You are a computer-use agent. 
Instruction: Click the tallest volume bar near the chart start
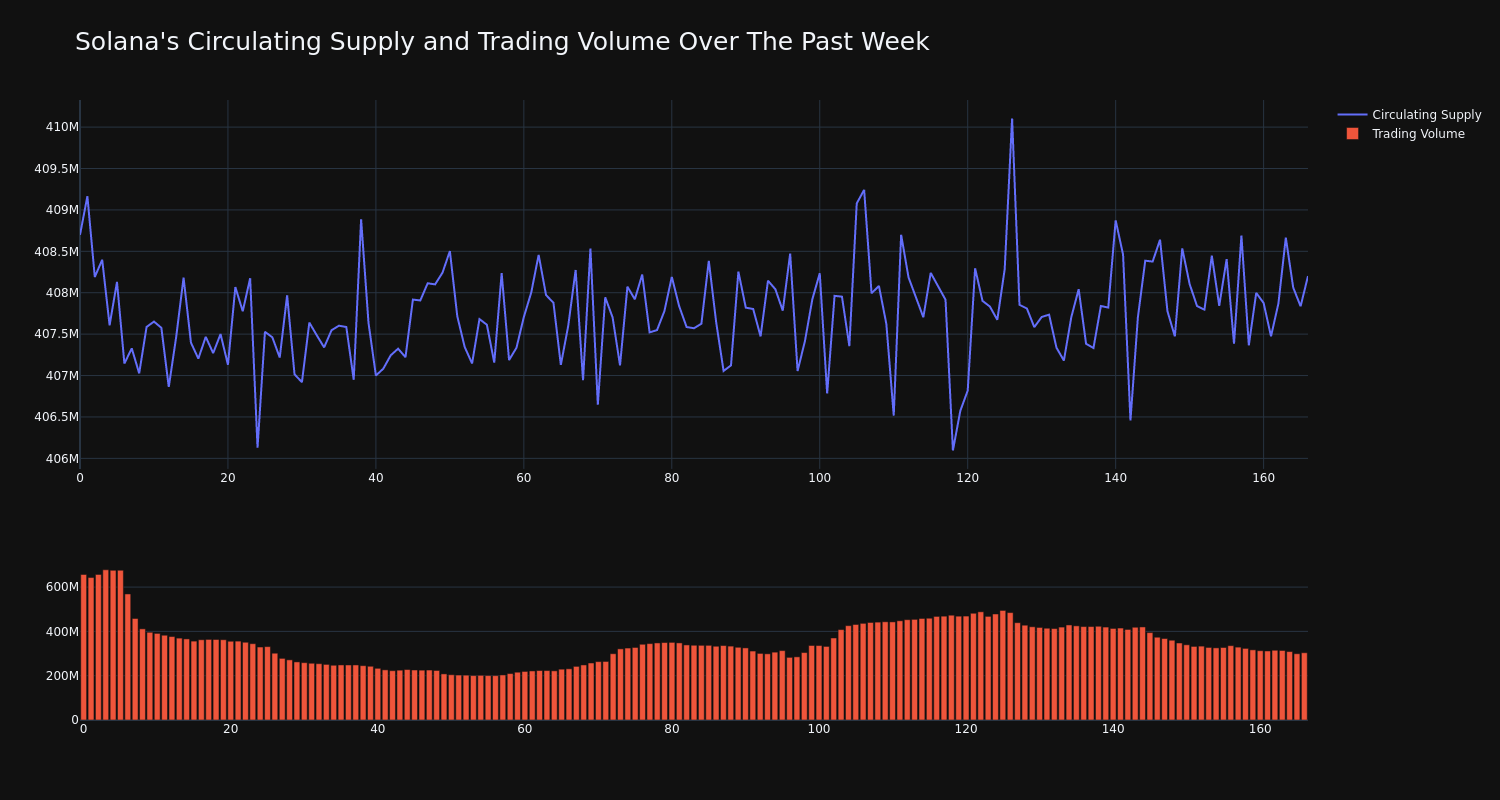105,645
